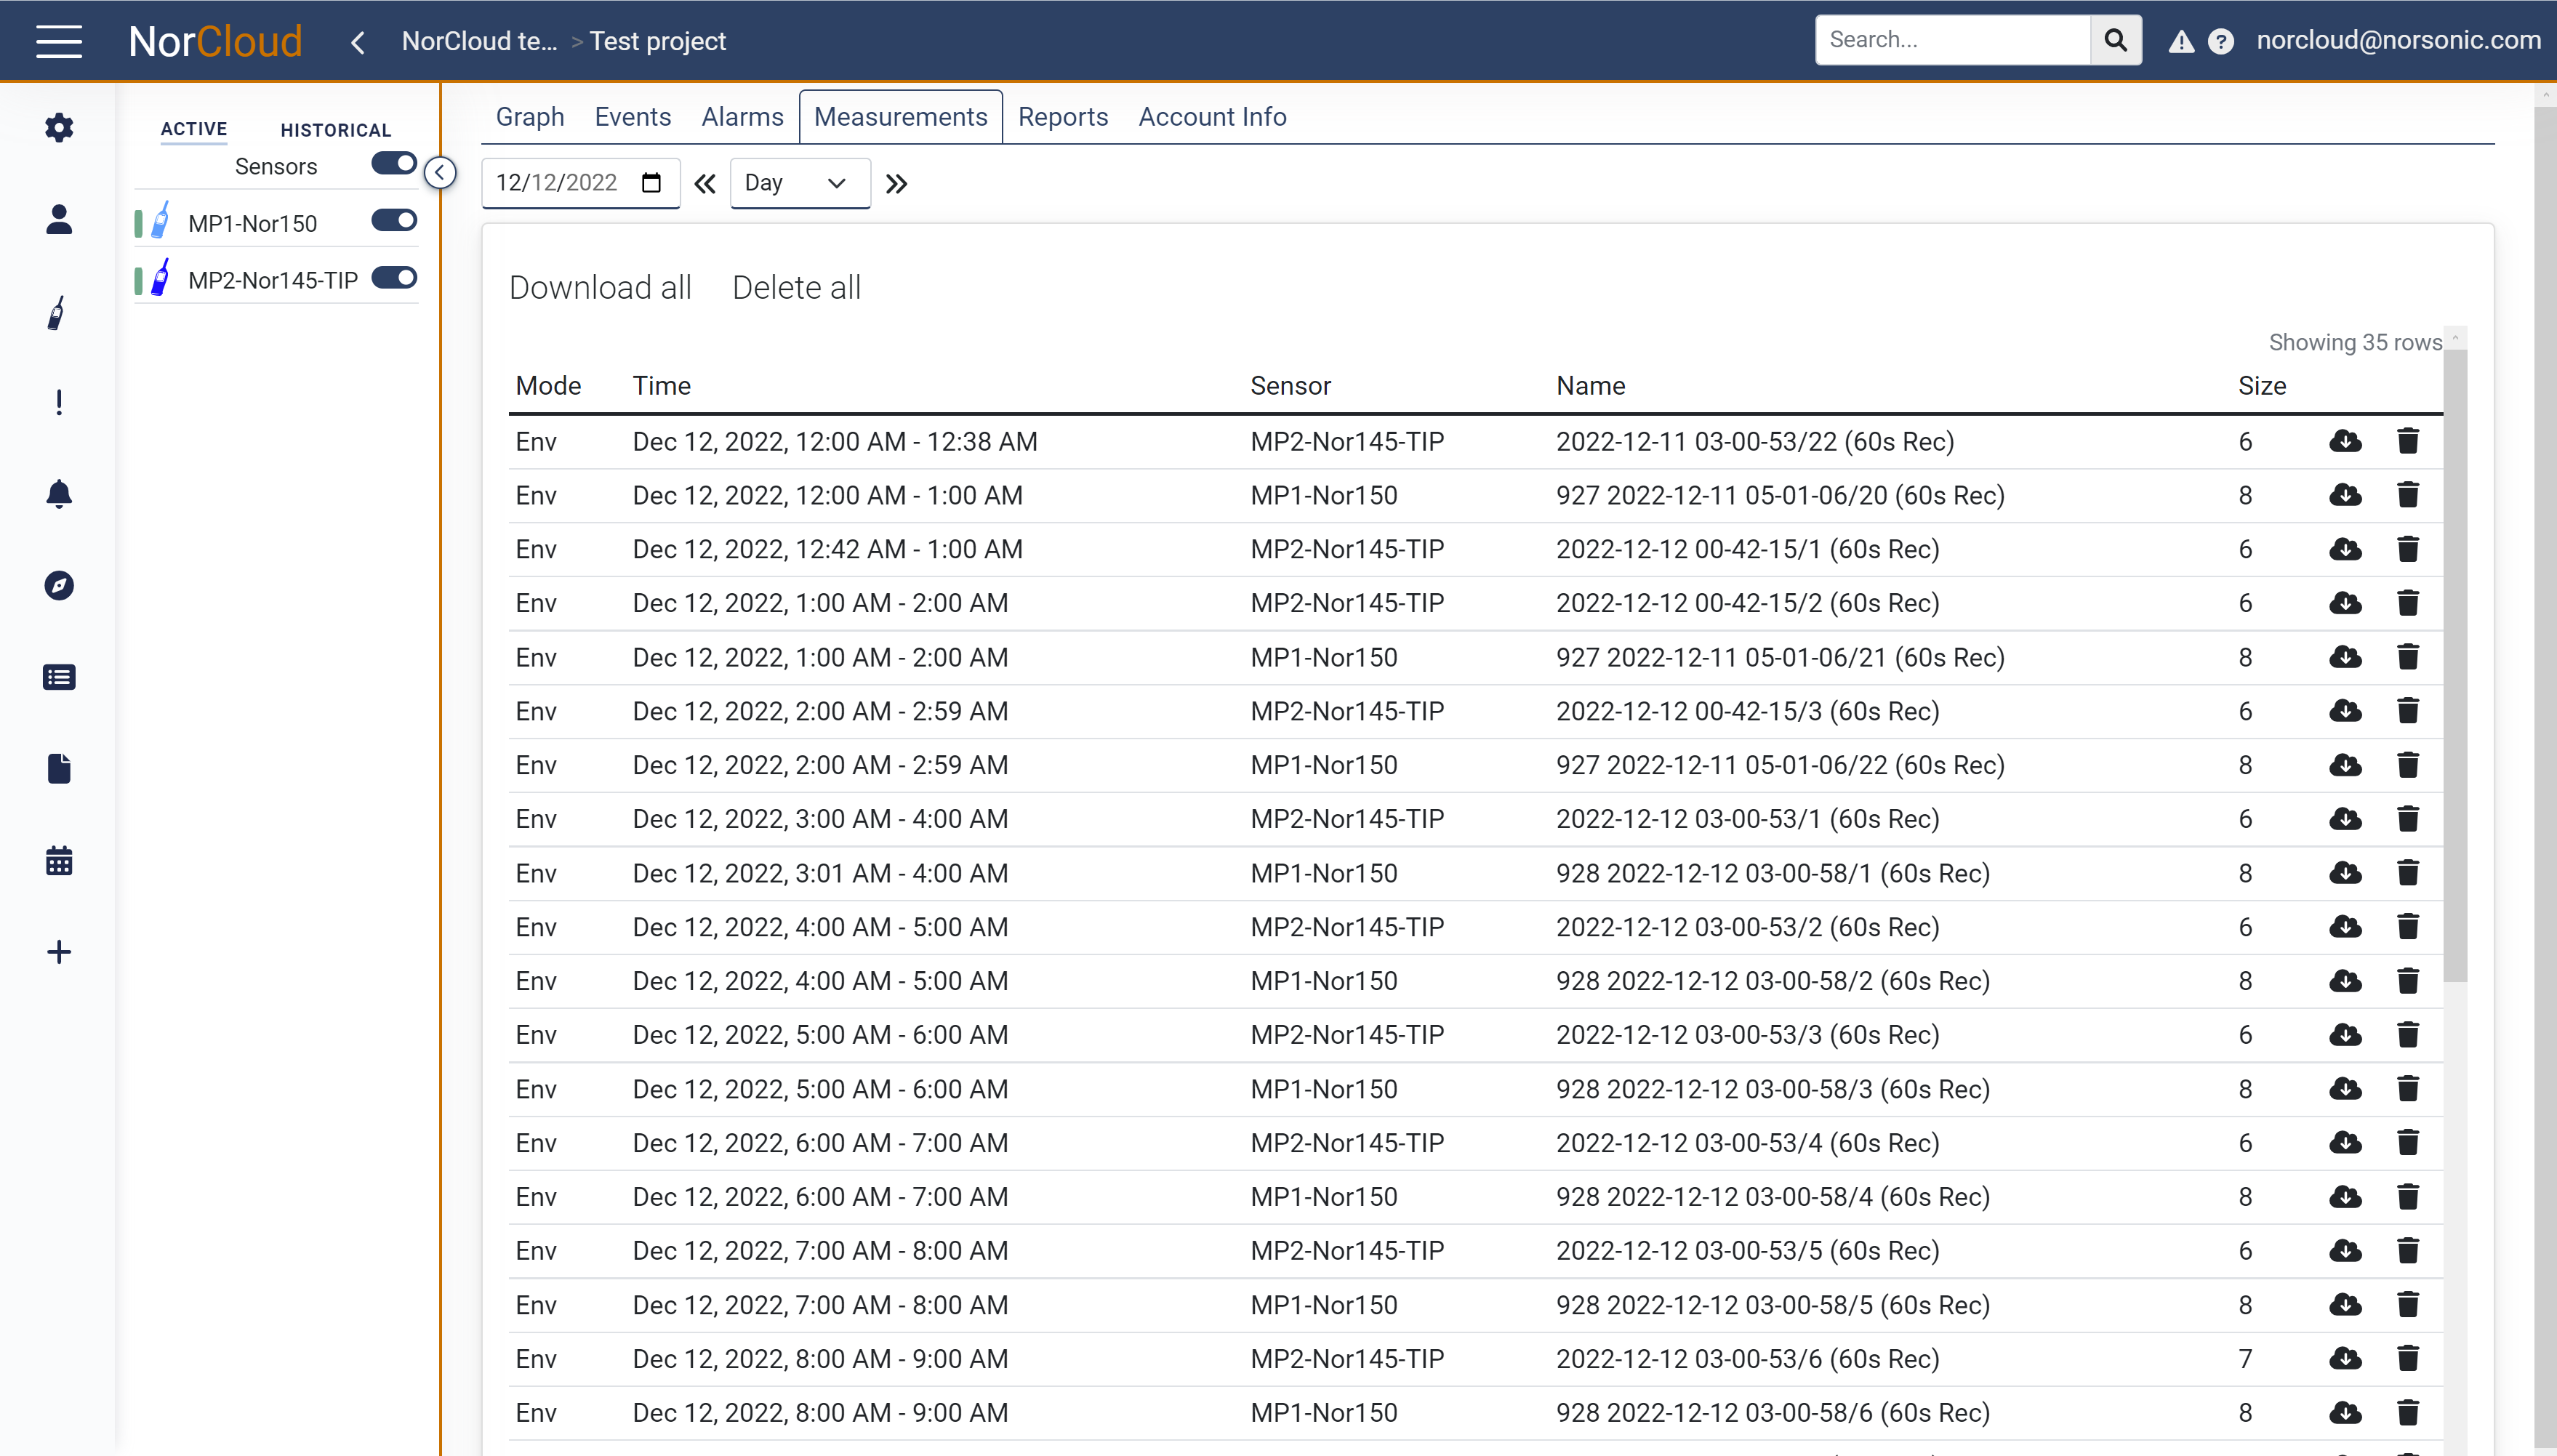2557x1456 pixels.
Task: Open the norcloud@norsonic.com account menu
Action: (2398, 40)
